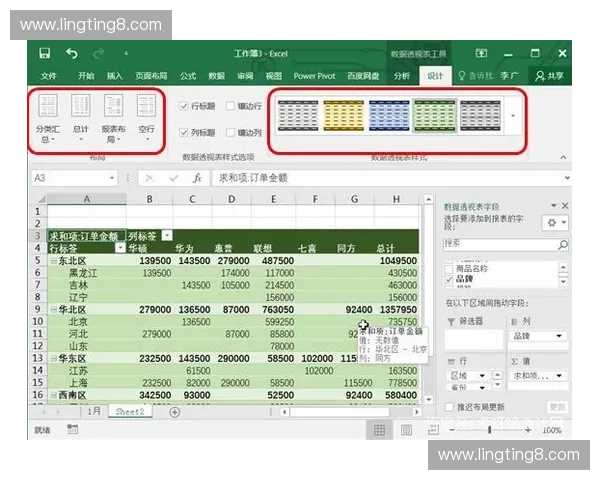Close the PivotTable Fields pane
Image resolution: width=600 pixels, height=480 pixels.
click(565, 206)
